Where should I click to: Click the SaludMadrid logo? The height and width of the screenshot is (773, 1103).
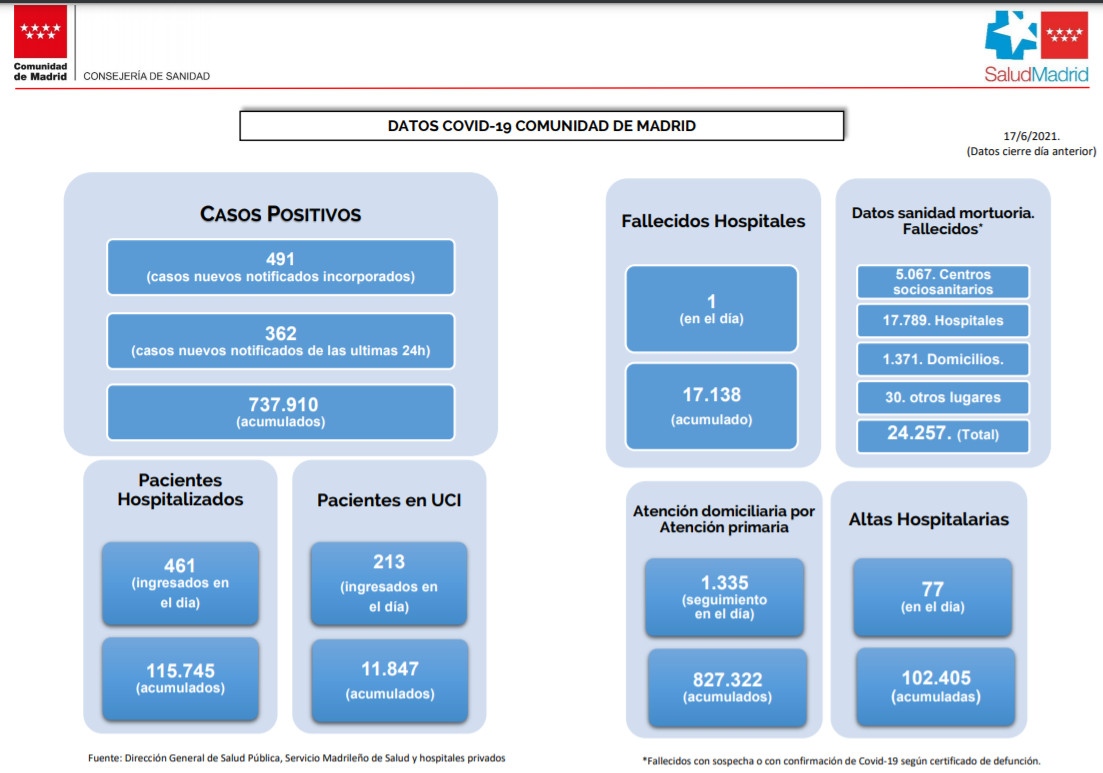click(x=1036, y=48)
